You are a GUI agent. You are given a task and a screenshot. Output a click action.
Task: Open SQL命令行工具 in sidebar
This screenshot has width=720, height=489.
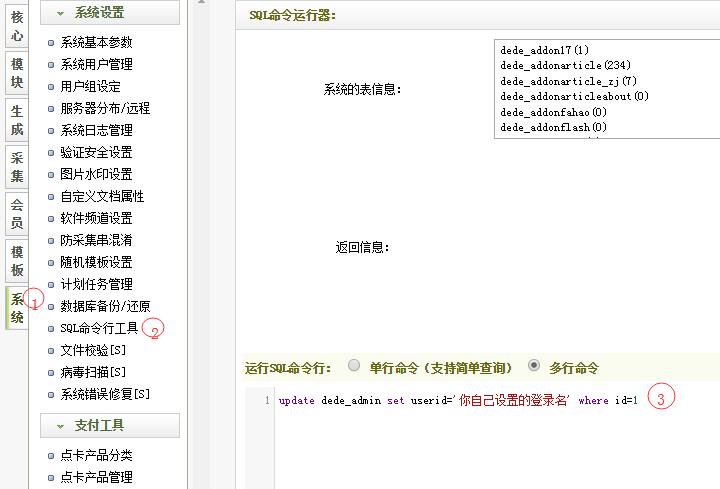point(99,328)
